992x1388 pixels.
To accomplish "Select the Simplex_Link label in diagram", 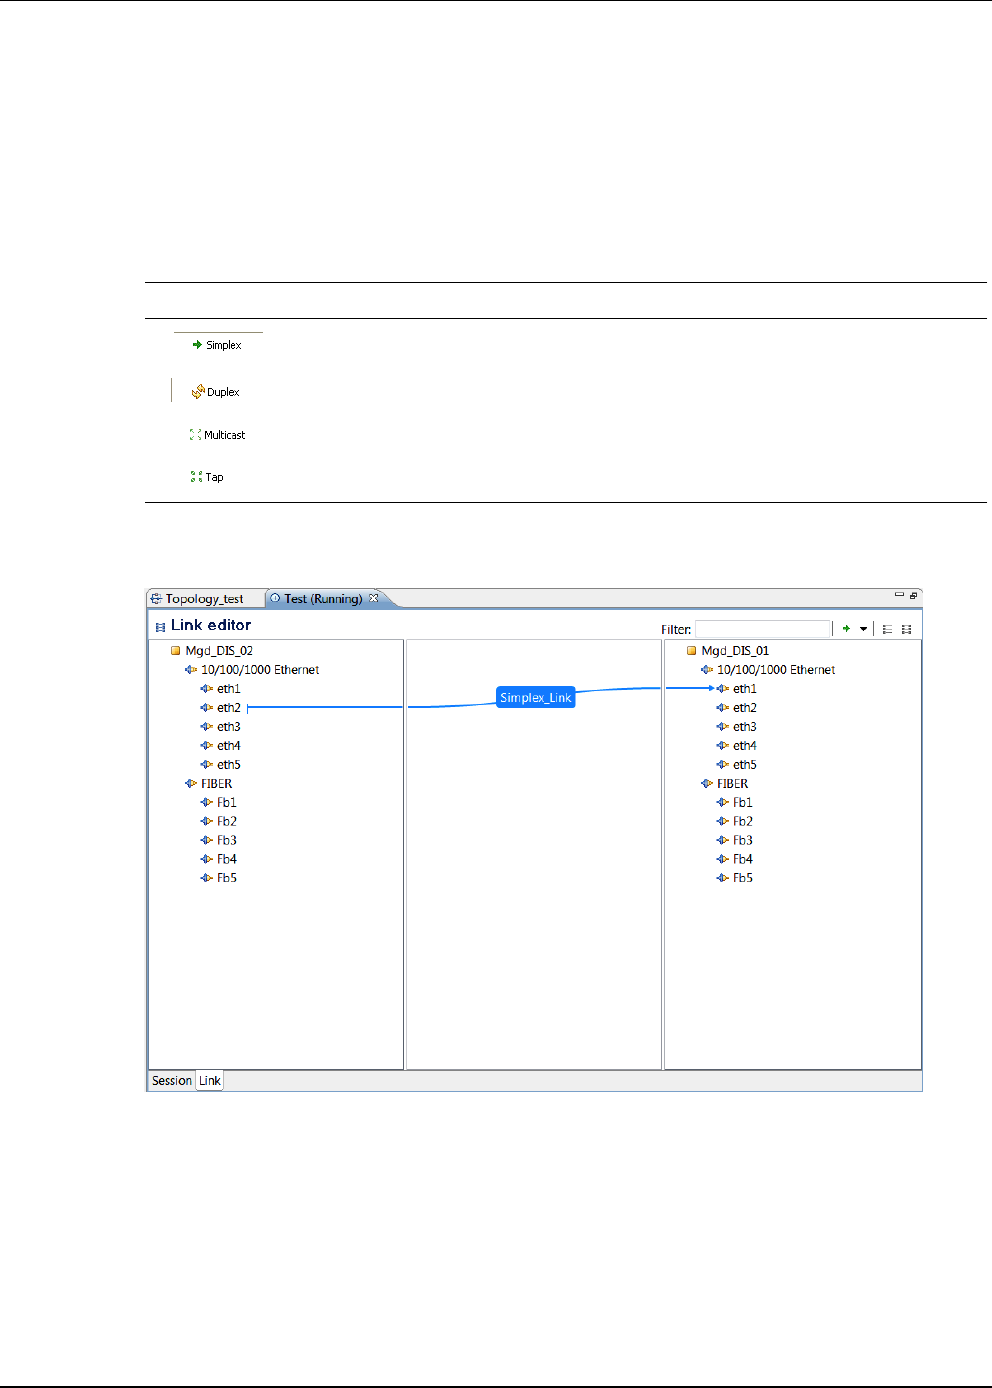I will pyautogui.click(x=536, y=698).
